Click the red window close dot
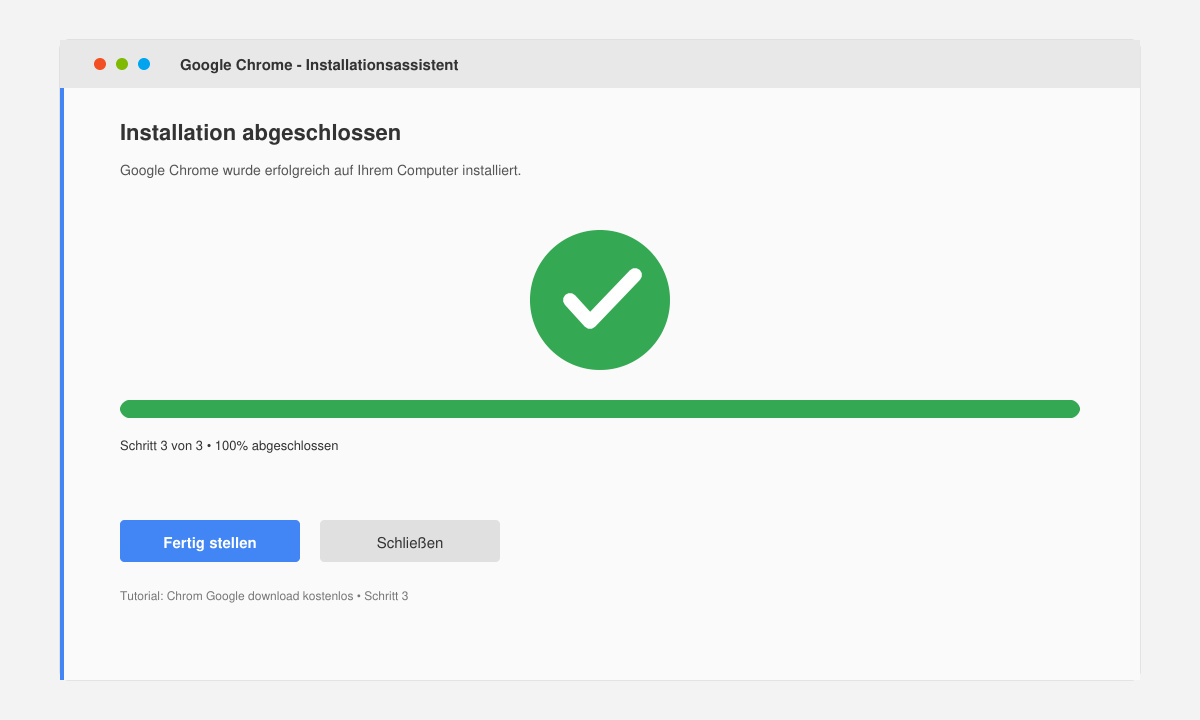The height and width of the screenshot is (720, 1200). [100, 64]
